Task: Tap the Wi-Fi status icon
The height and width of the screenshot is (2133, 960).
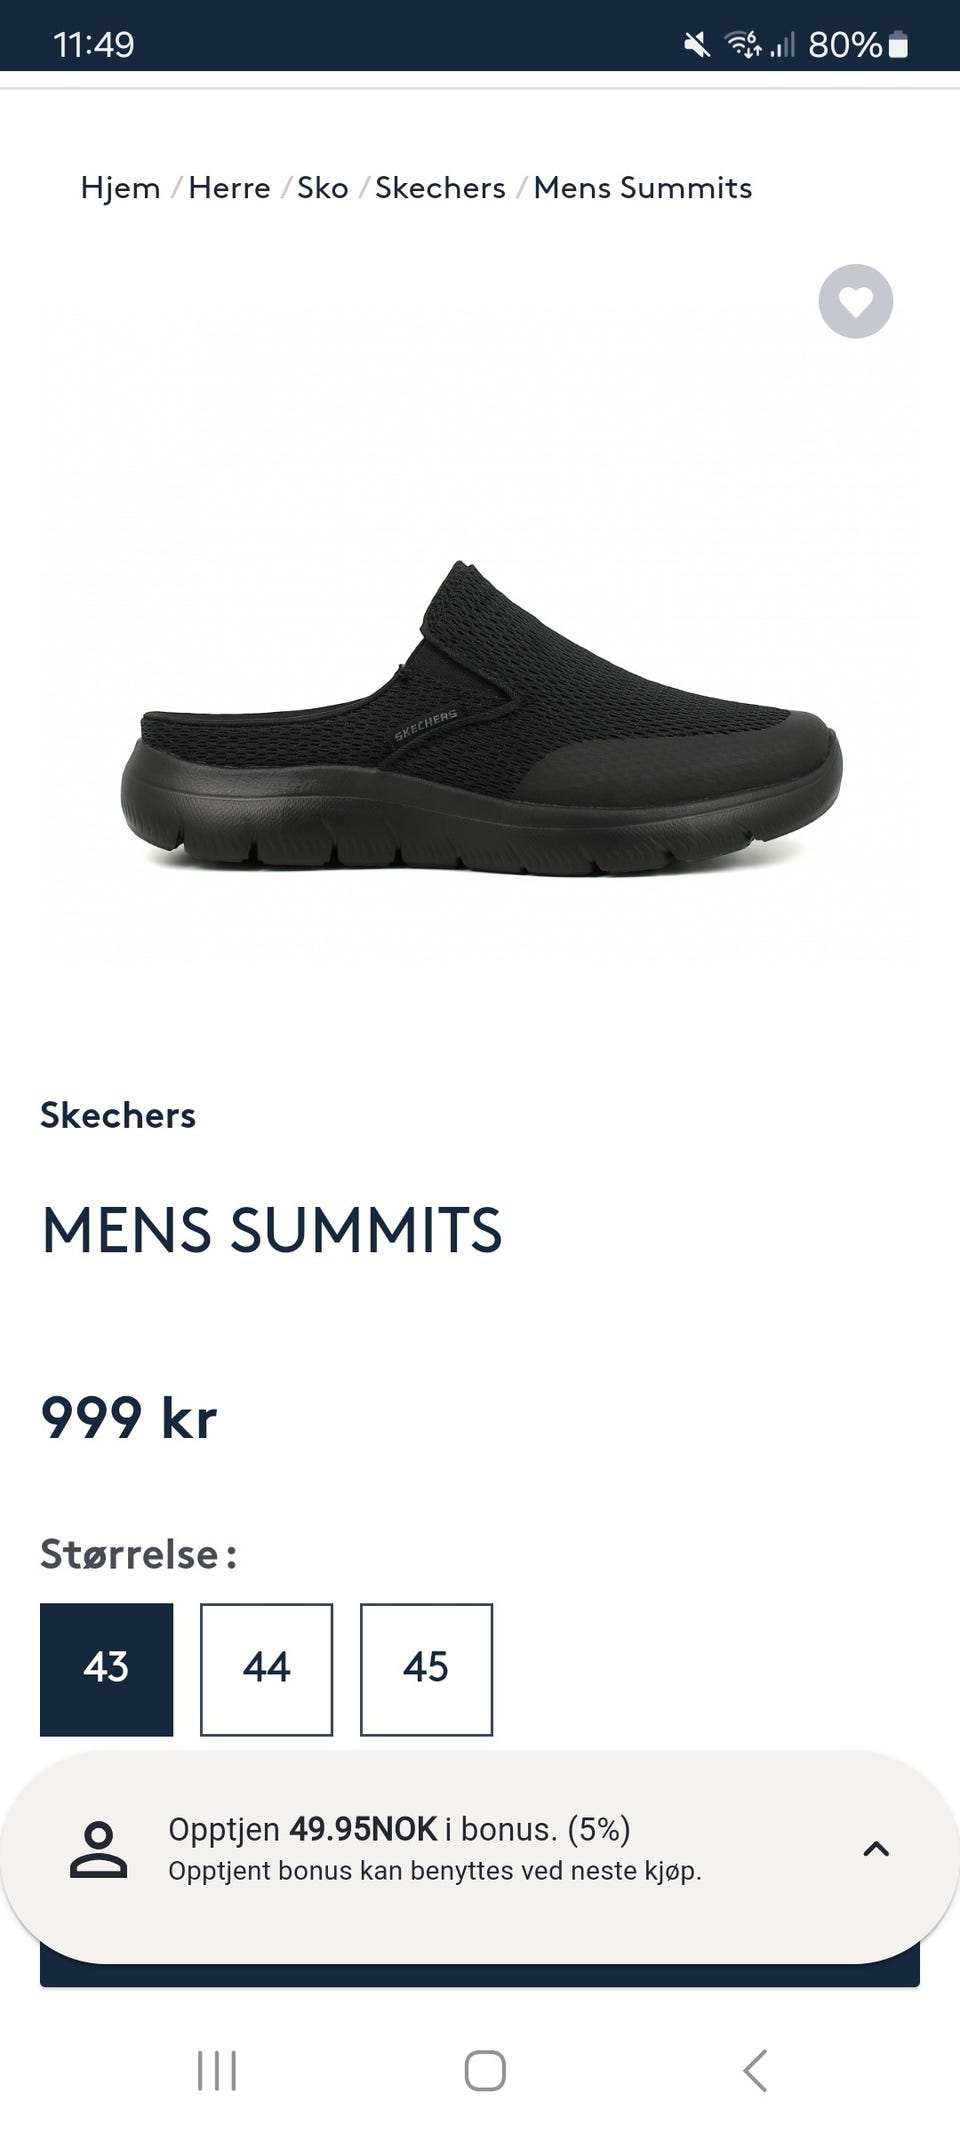Action: coord(743,44)
